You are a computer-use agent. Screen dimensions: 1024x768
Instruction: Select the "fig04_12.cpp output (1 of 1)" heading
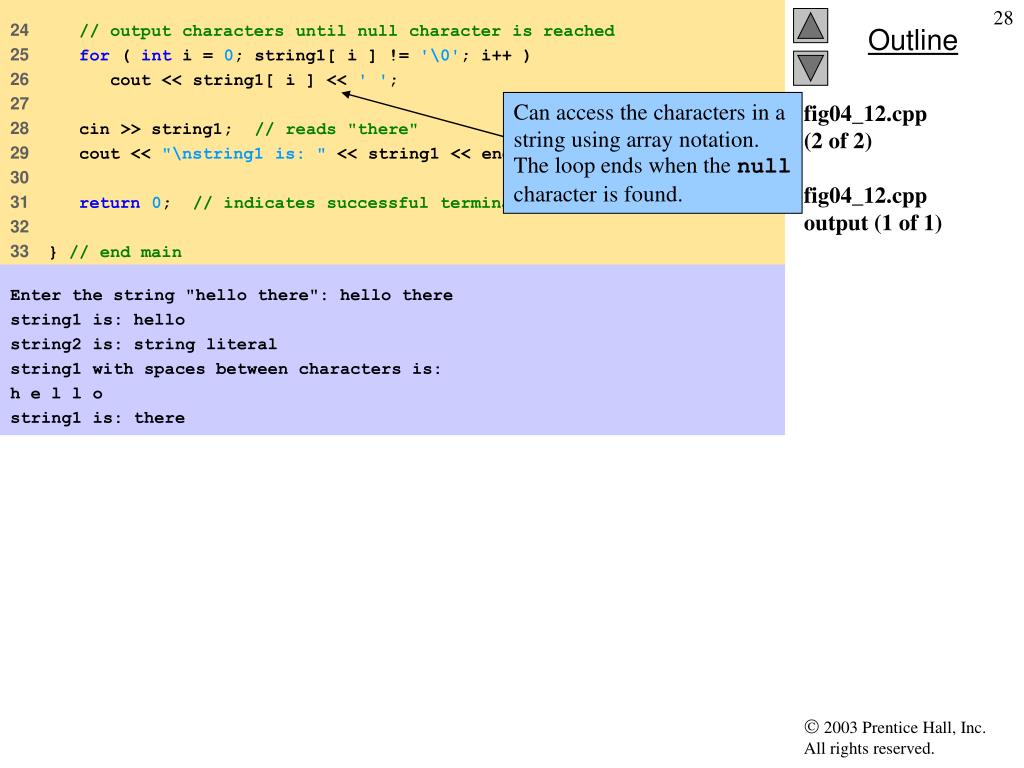coord(872,209)
